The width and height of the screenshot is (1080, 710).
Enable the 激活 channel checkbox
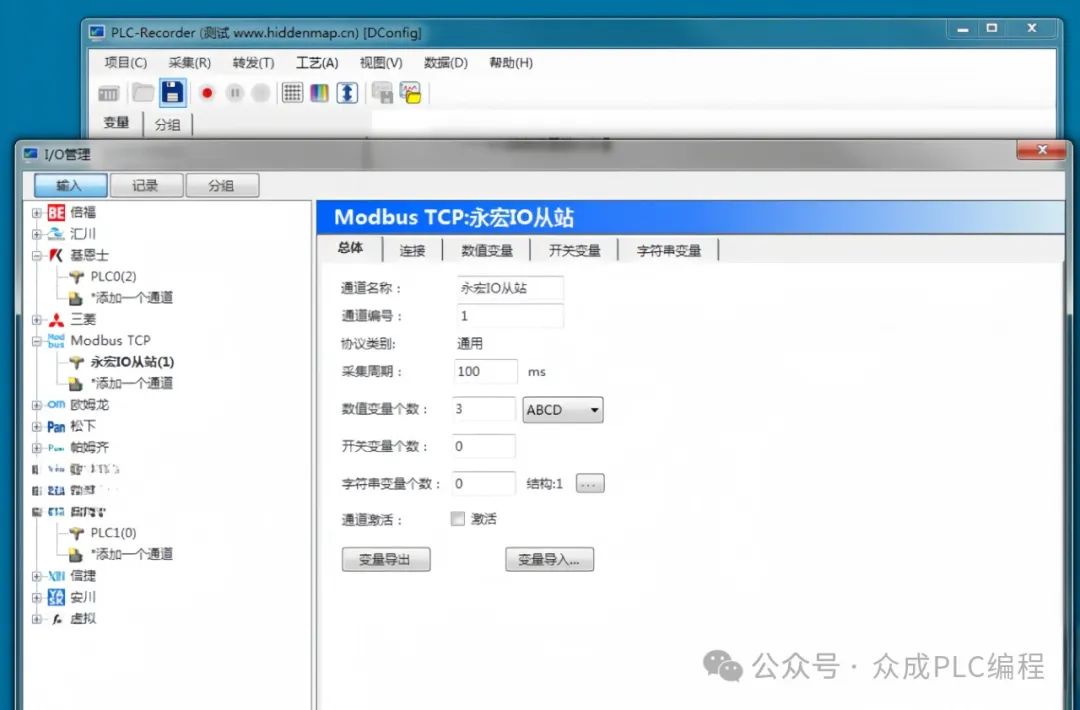click(x=457, y=519)
